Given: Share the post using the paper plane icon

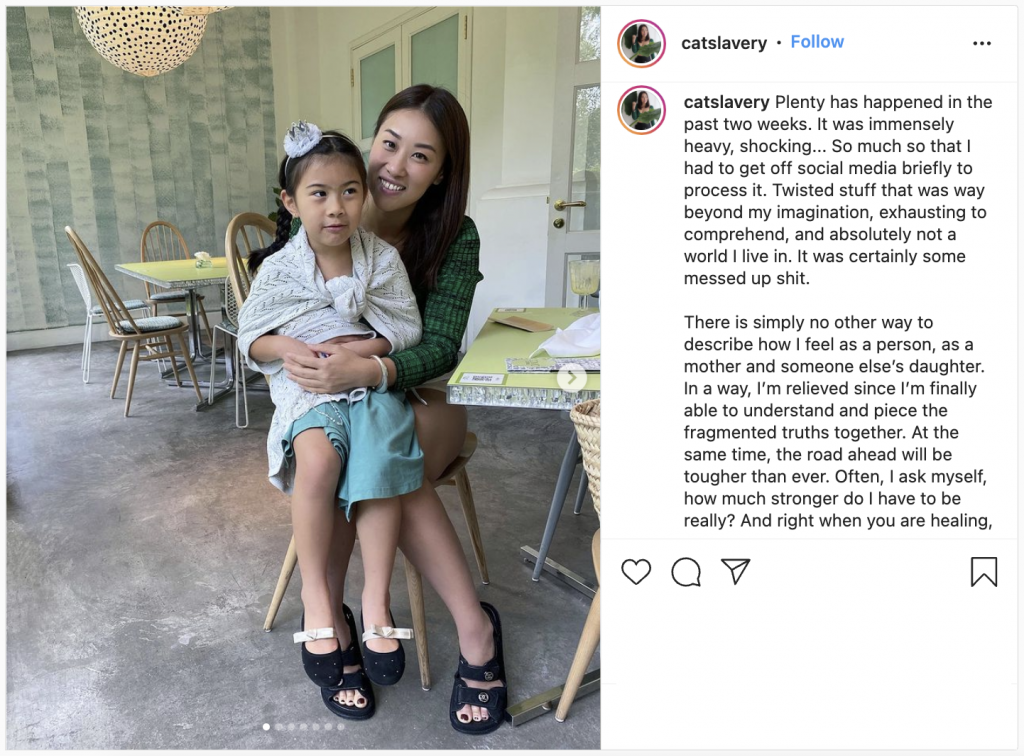Looking at the screenshot, I should coord(735,571).
